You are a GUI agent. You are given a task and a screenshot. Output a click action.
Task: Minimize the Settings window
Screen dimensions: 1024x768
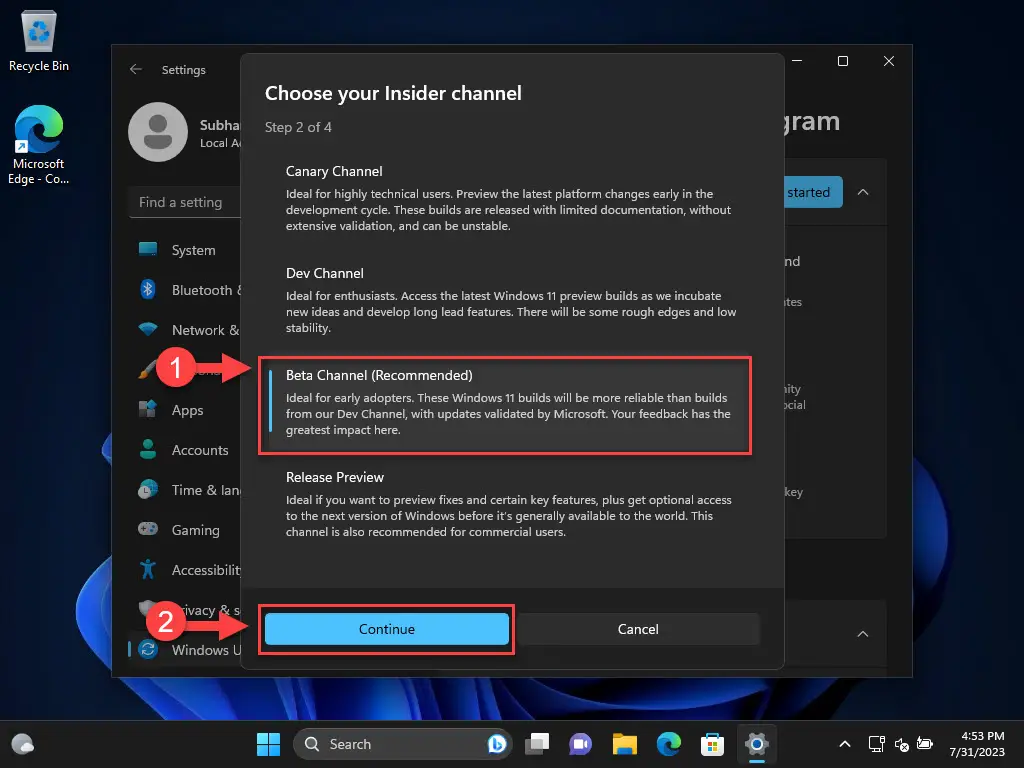point(797,61)
